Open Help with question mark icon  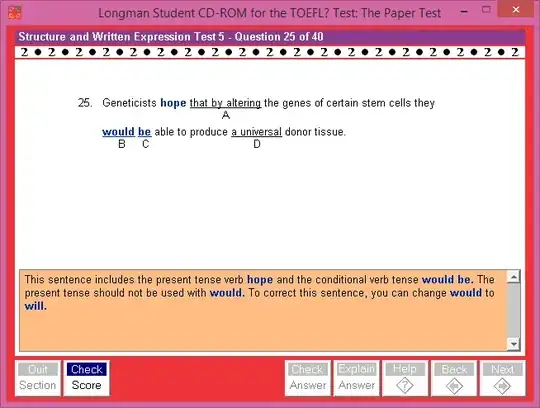point(405,378)
